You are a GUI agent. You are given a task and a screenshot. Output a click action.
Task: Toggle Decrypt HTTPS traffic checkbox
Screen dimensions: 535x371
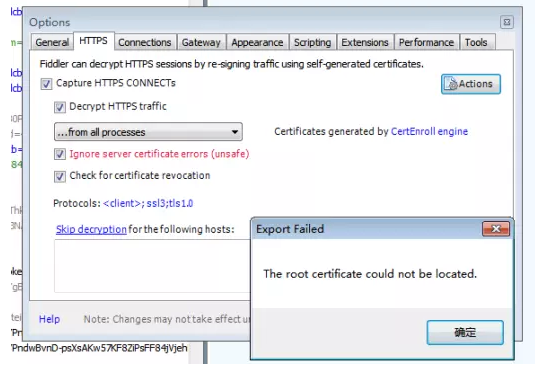click(x=60, y=107)
